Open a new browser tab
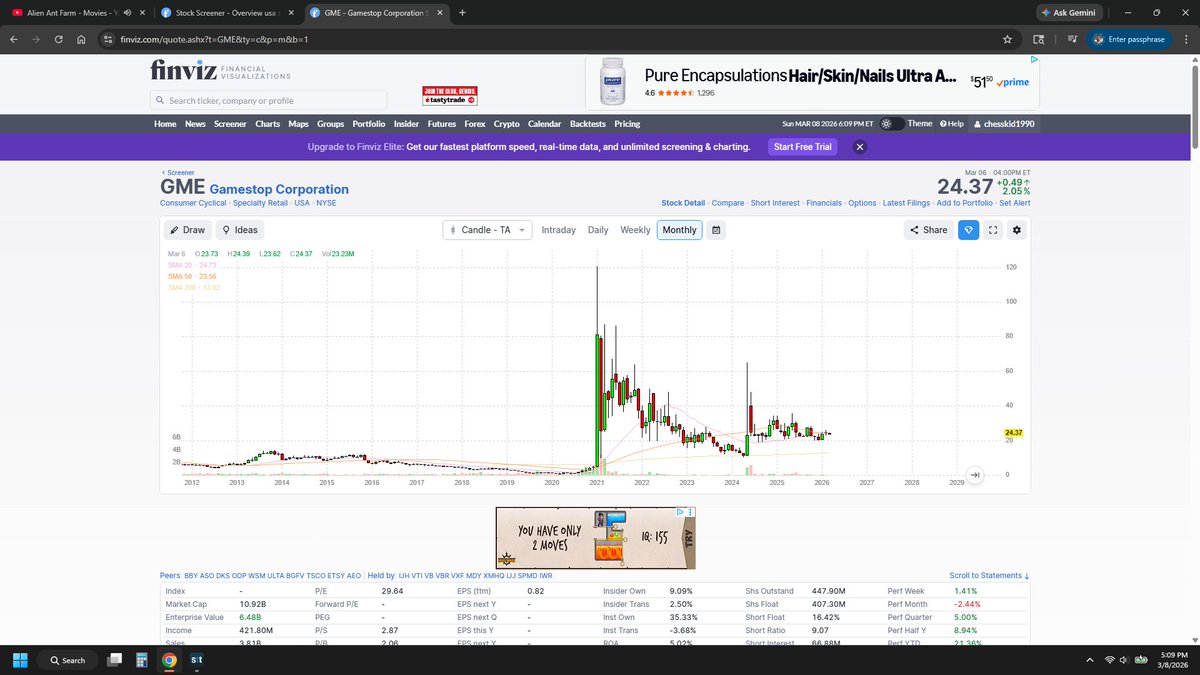Screen dimensions: 1200x675 pyautogui.click(x=462, y=12)
